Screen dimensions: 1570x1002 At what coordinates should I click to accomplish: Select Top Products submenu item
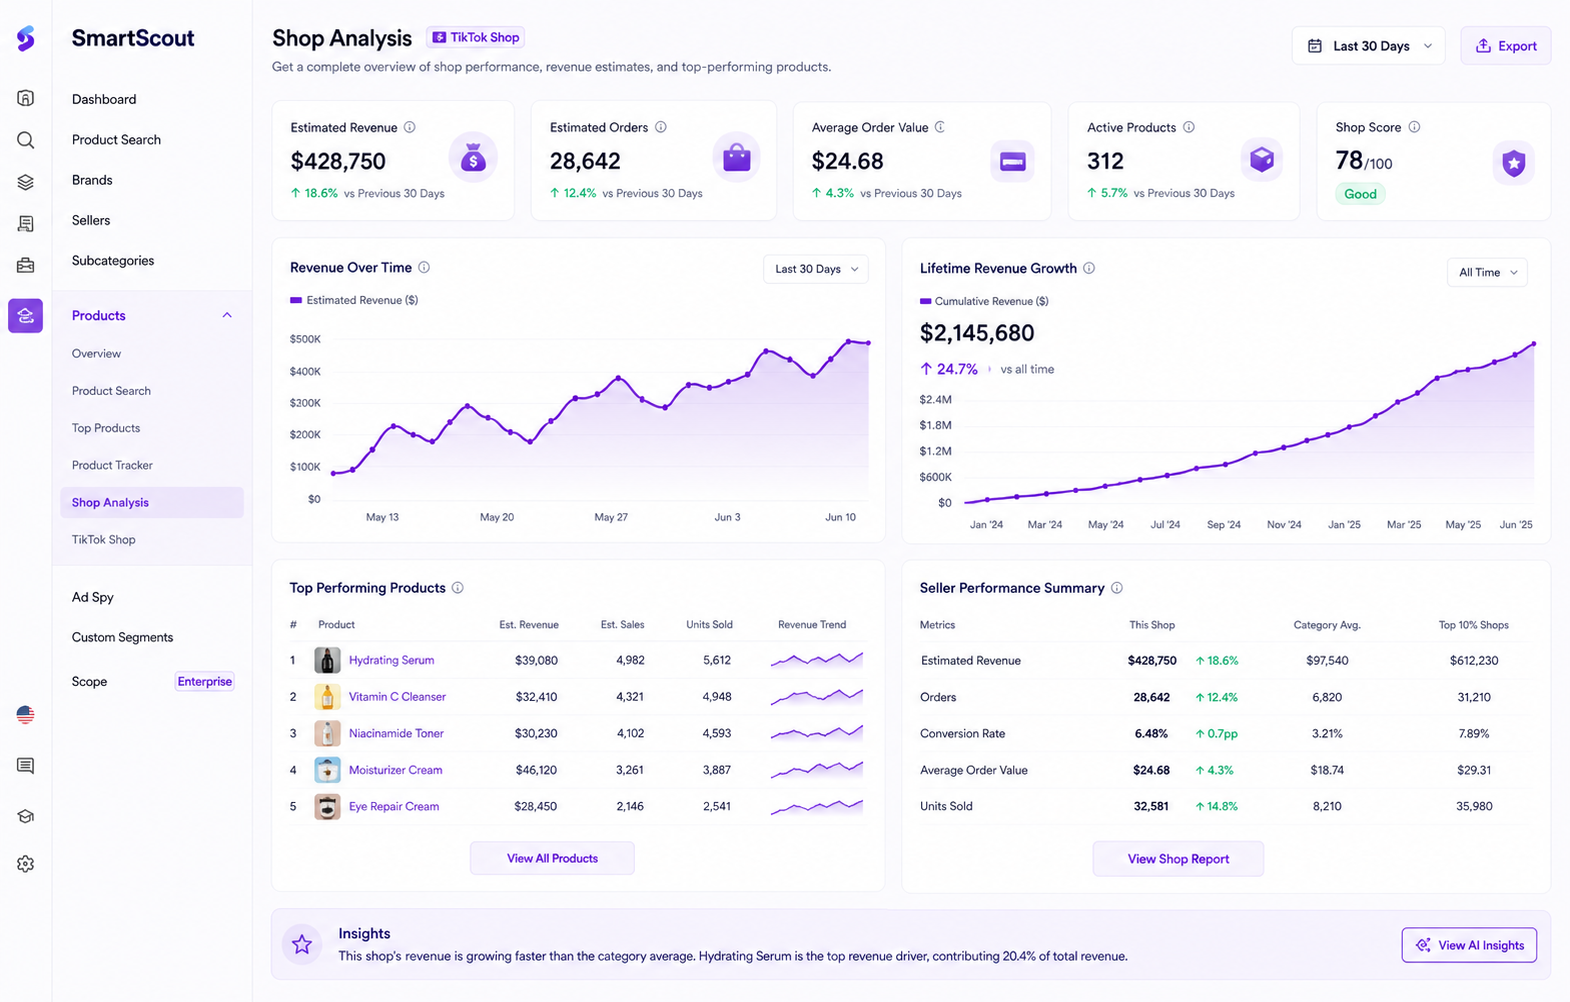(x=106, y=428)
